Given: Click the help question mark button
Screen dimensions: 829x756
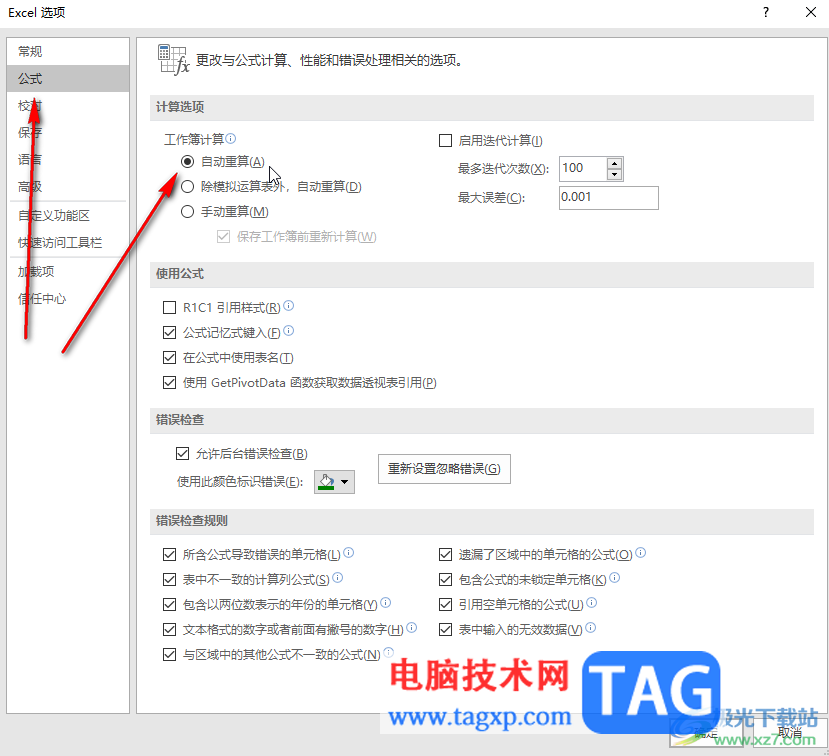Looking at the screenshot, I should pos(766,12).
